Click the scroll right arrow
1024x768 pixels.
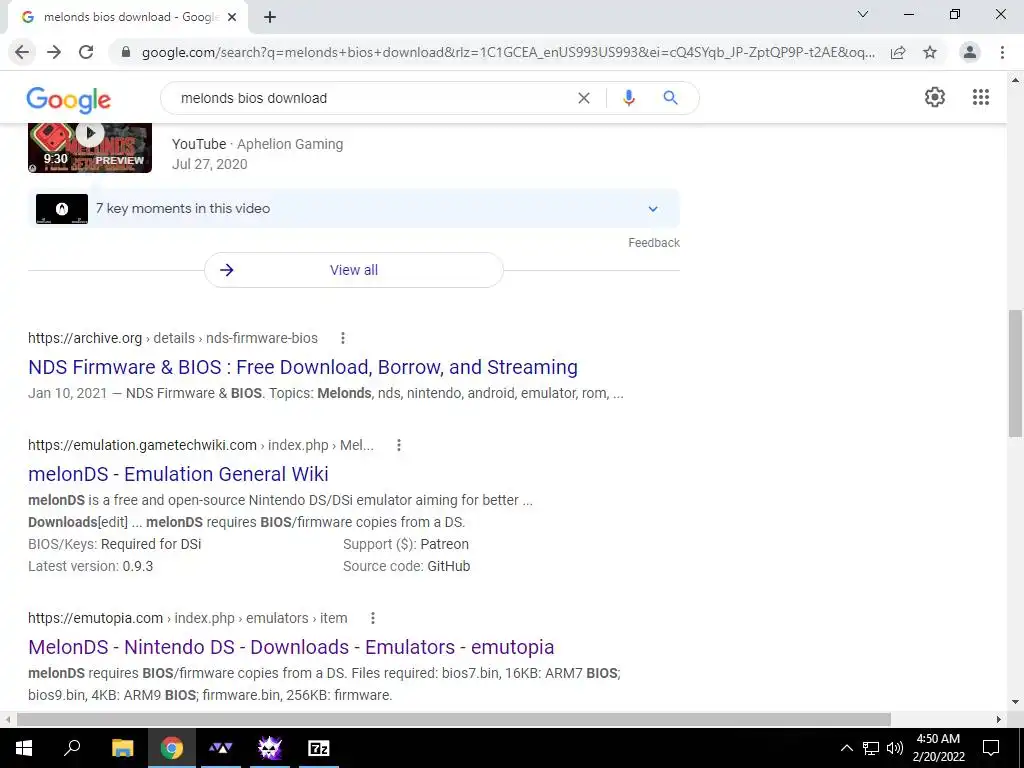999,719
